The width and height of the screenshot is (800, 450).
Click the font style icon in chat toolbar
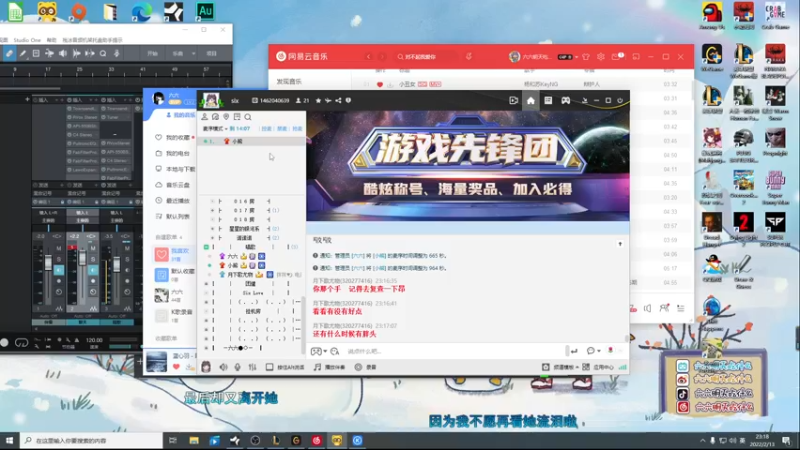[335, 351]
